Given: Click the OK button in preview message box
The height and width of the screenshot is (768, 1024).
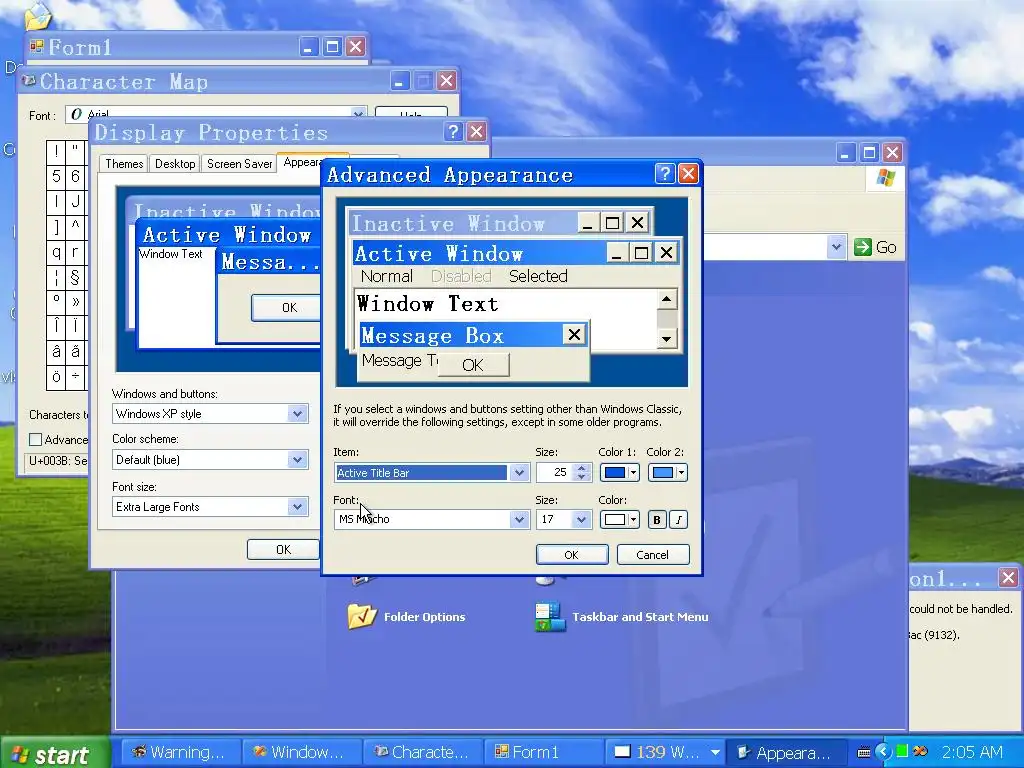Looking at the screenshot, I should (473, 365).
